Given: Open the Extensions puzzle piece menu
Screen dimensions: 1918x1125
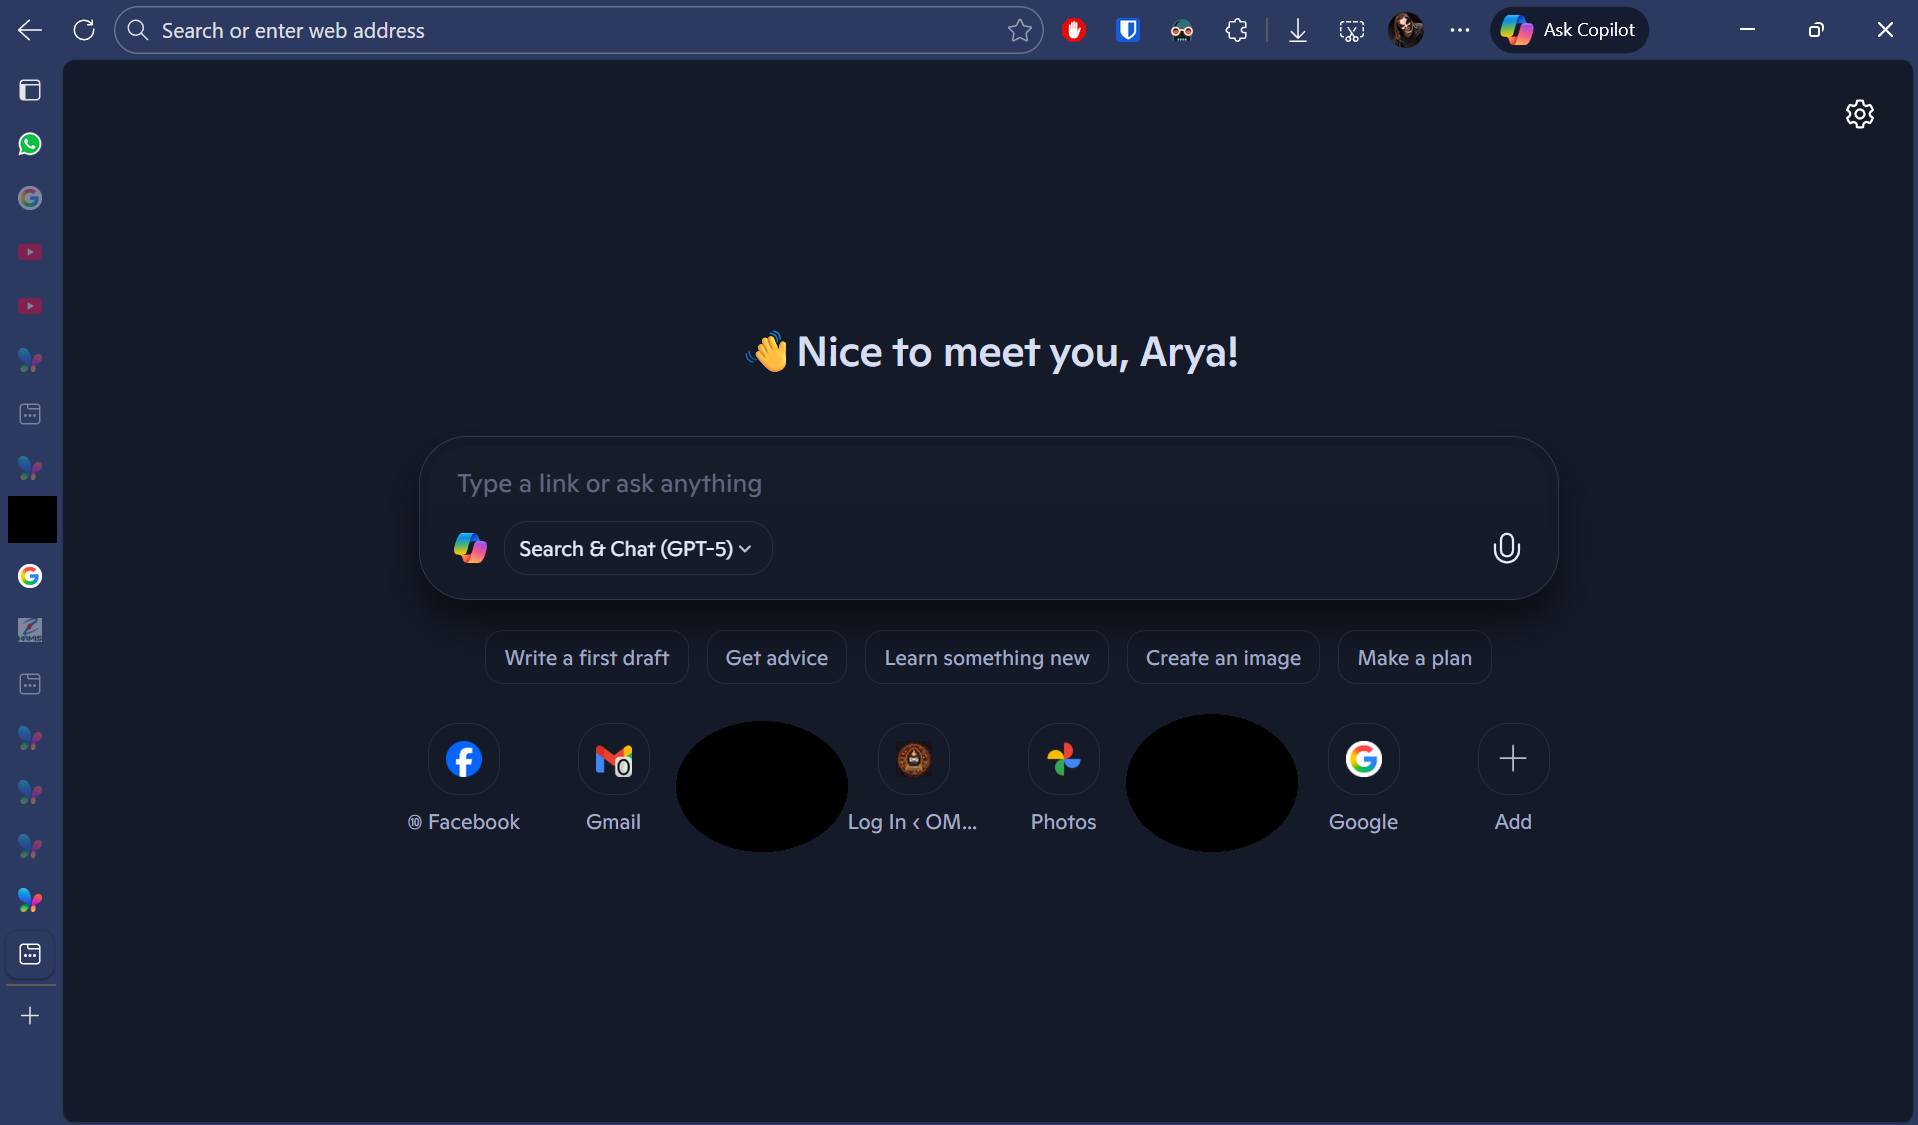Looking at the screenshot, I should (1236, 30).
